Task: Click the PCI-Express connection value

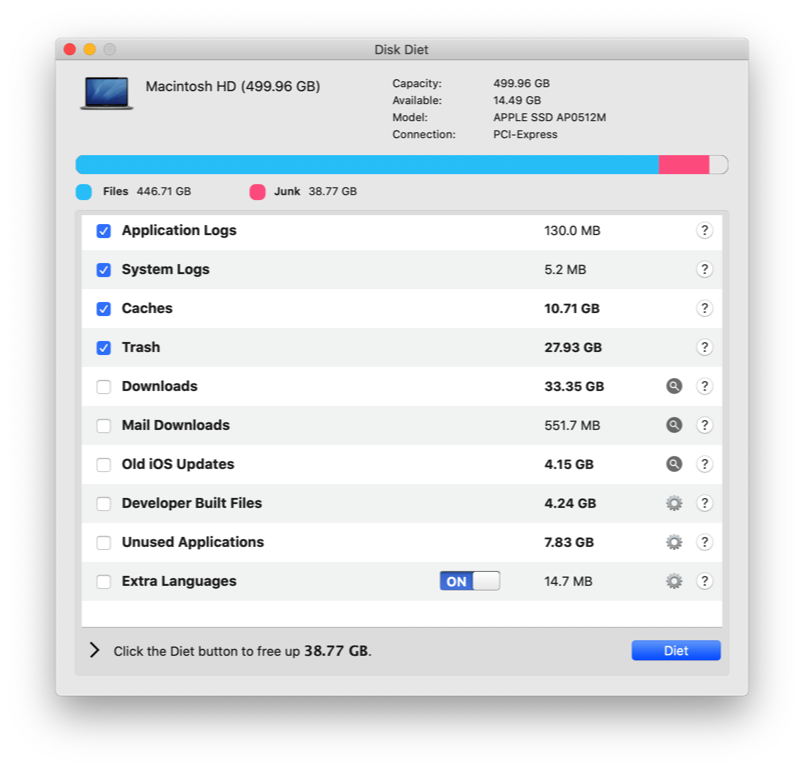Action: point(525,134)
